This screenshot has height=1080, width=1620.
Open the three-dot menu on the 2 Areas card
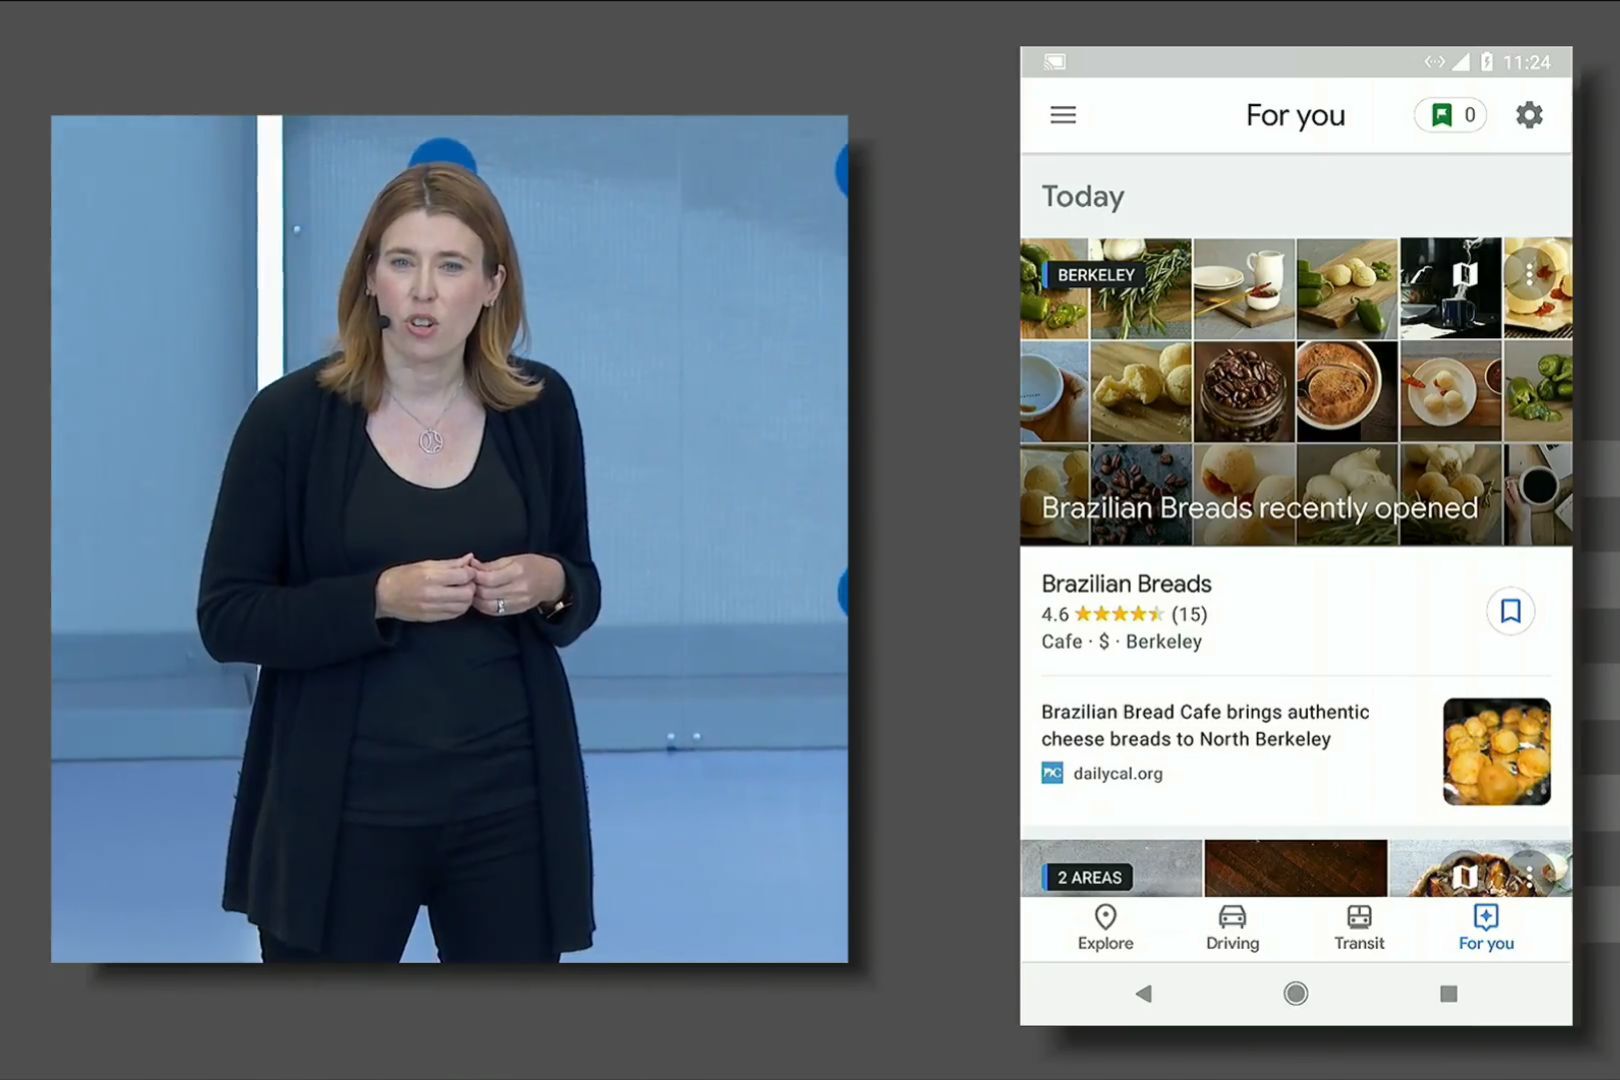pos(1529,877)
